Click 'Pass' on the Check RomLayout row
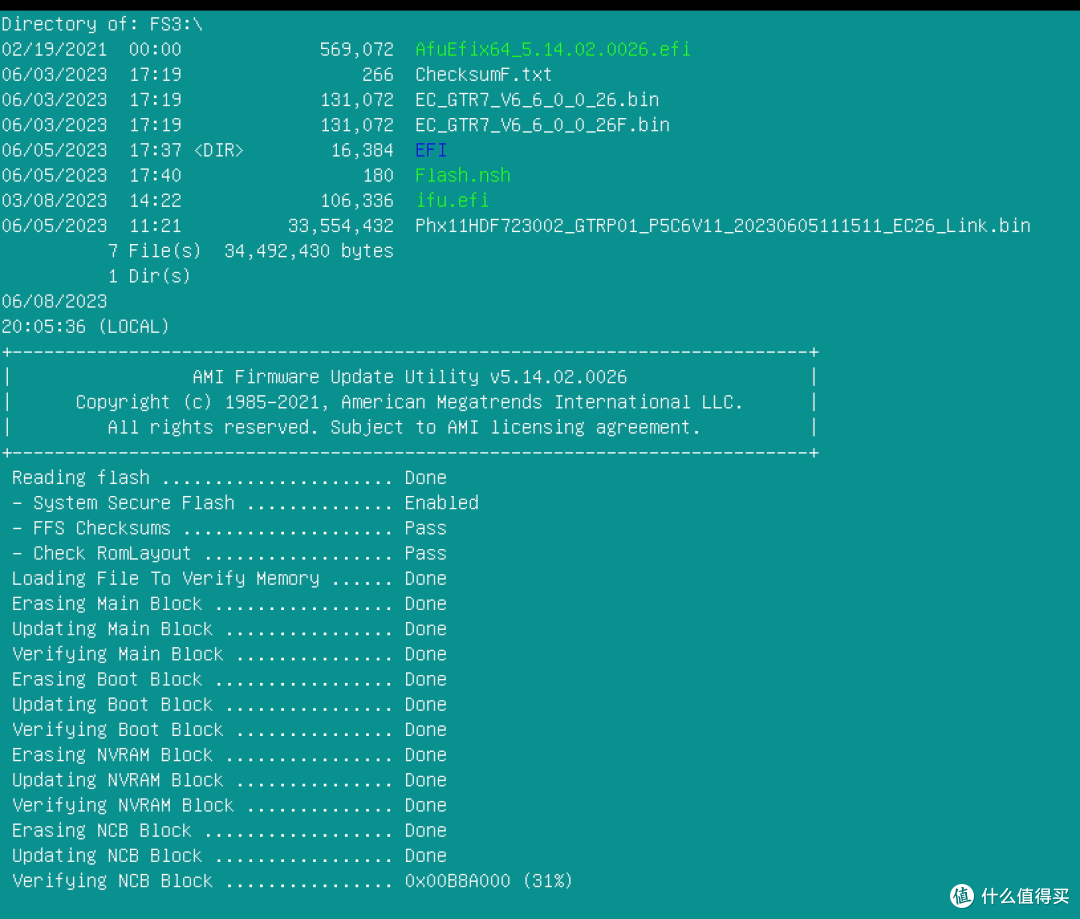Screen dimensions: 1080x919 click(426, 553)
